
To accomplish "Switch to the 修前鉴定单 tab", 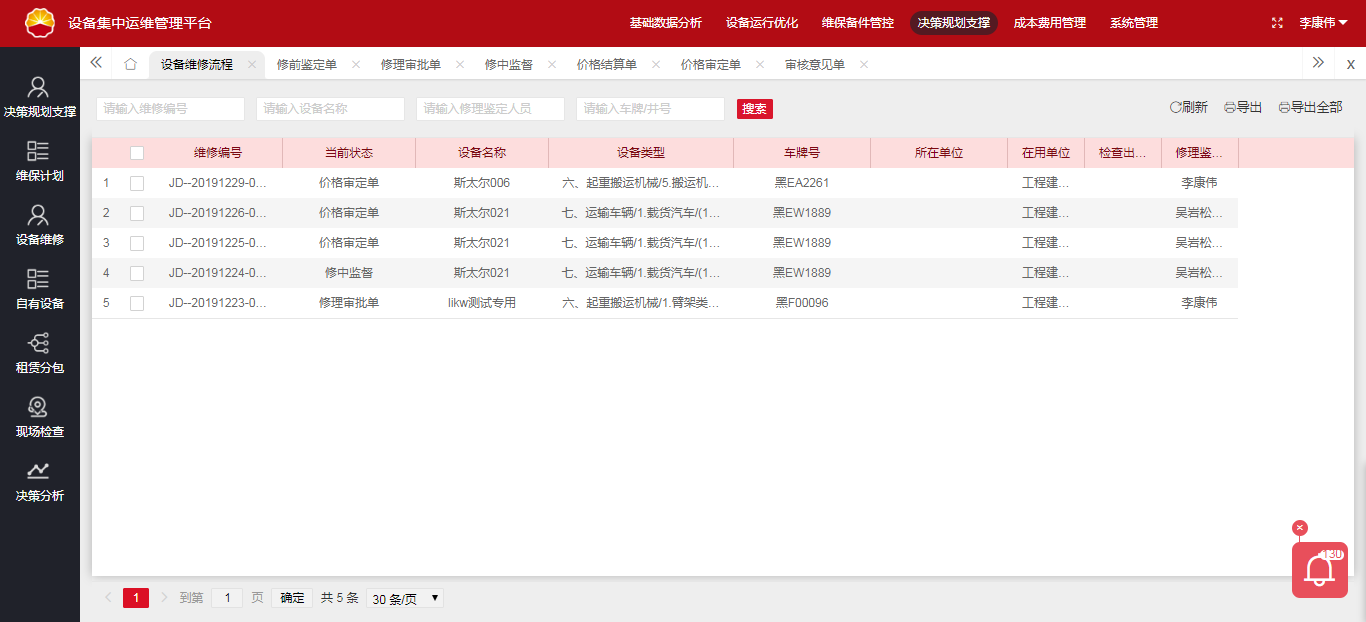I will click(306, 64).
